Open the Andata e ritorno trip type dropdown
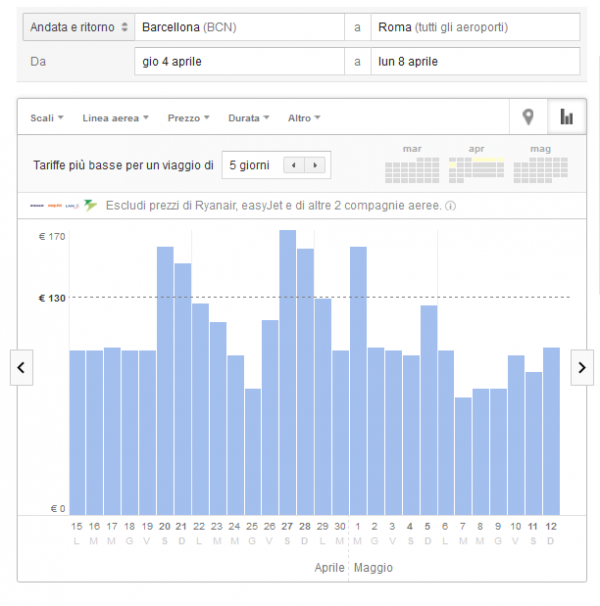Screen dimensions: 600x606 coord(78,27)
